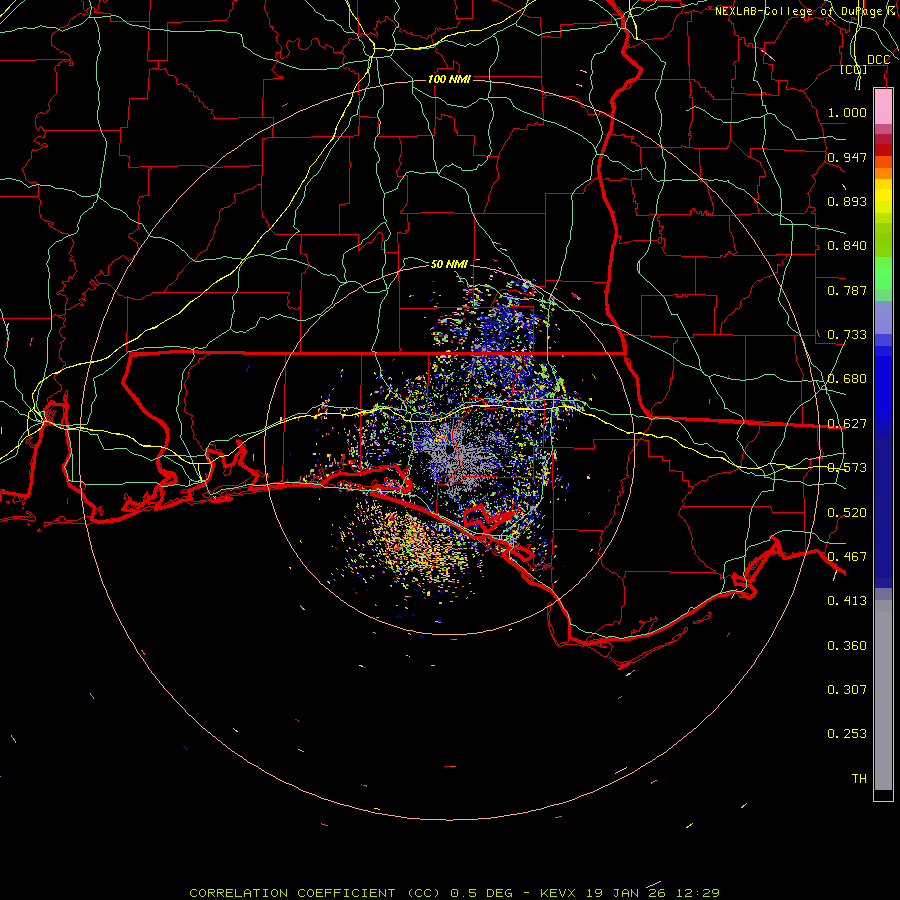Click the Correlation Coefficient KEVX caption text
The width and height of the screenshot is (900, 900).
[x=454, y=892]
